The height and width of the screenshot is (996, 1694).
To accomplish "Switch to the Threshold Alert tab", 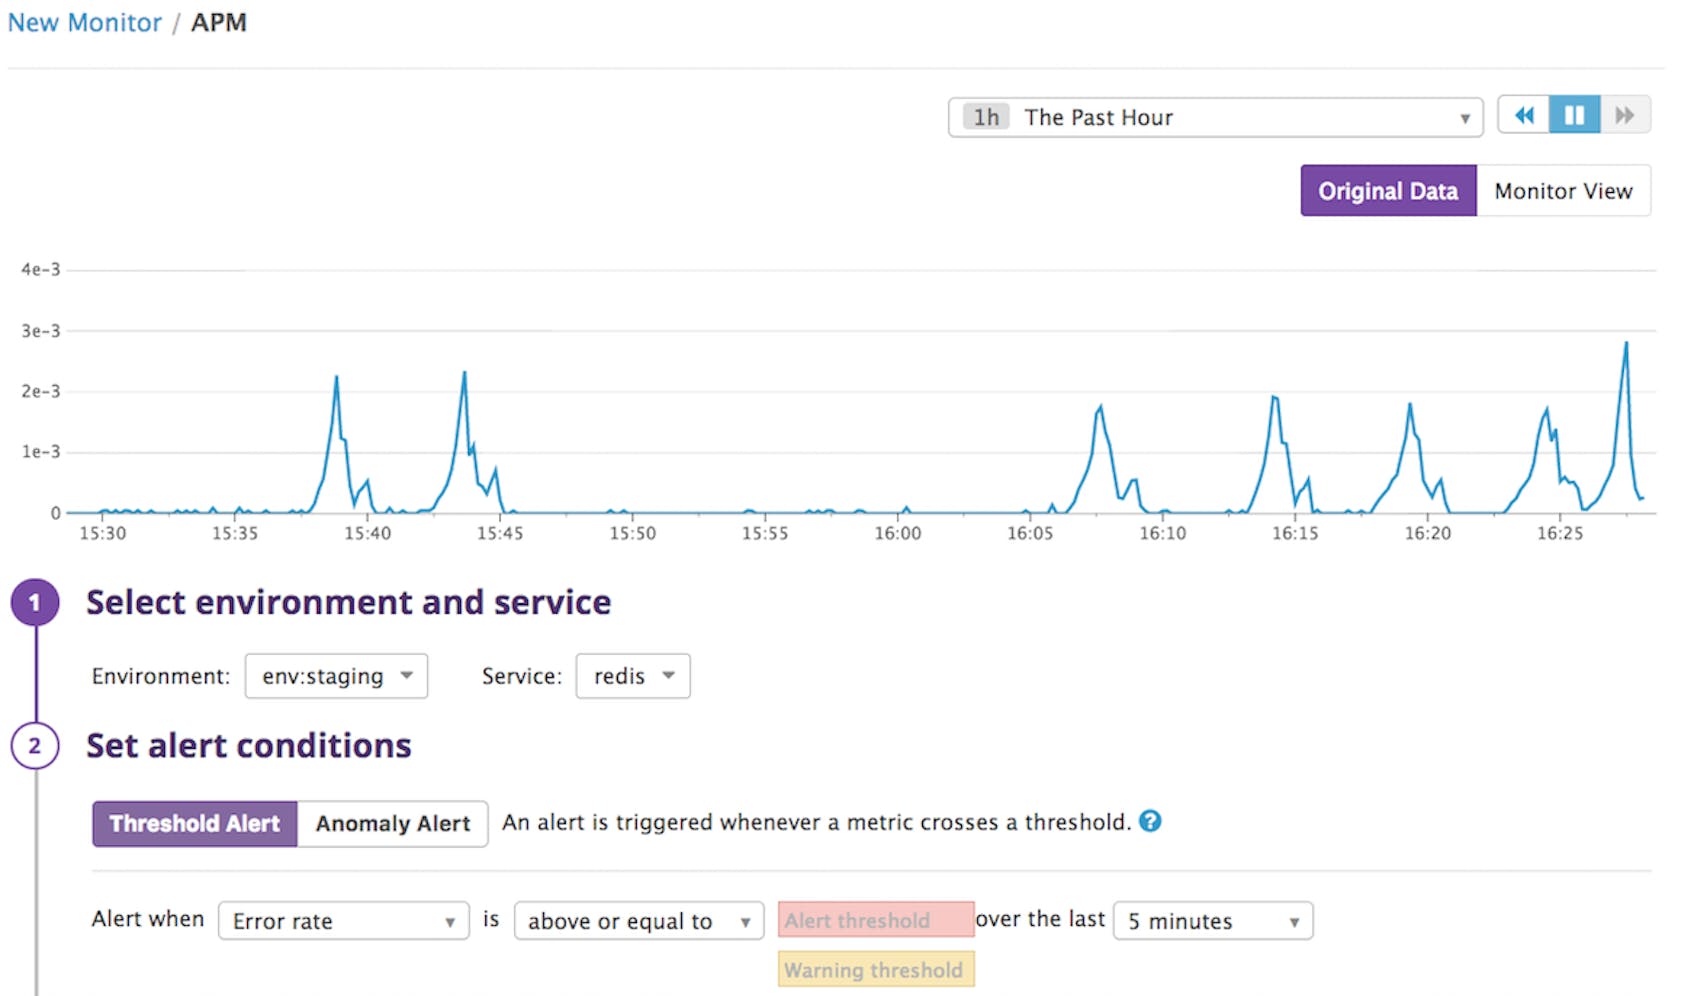I will click(x=194, y=824).
